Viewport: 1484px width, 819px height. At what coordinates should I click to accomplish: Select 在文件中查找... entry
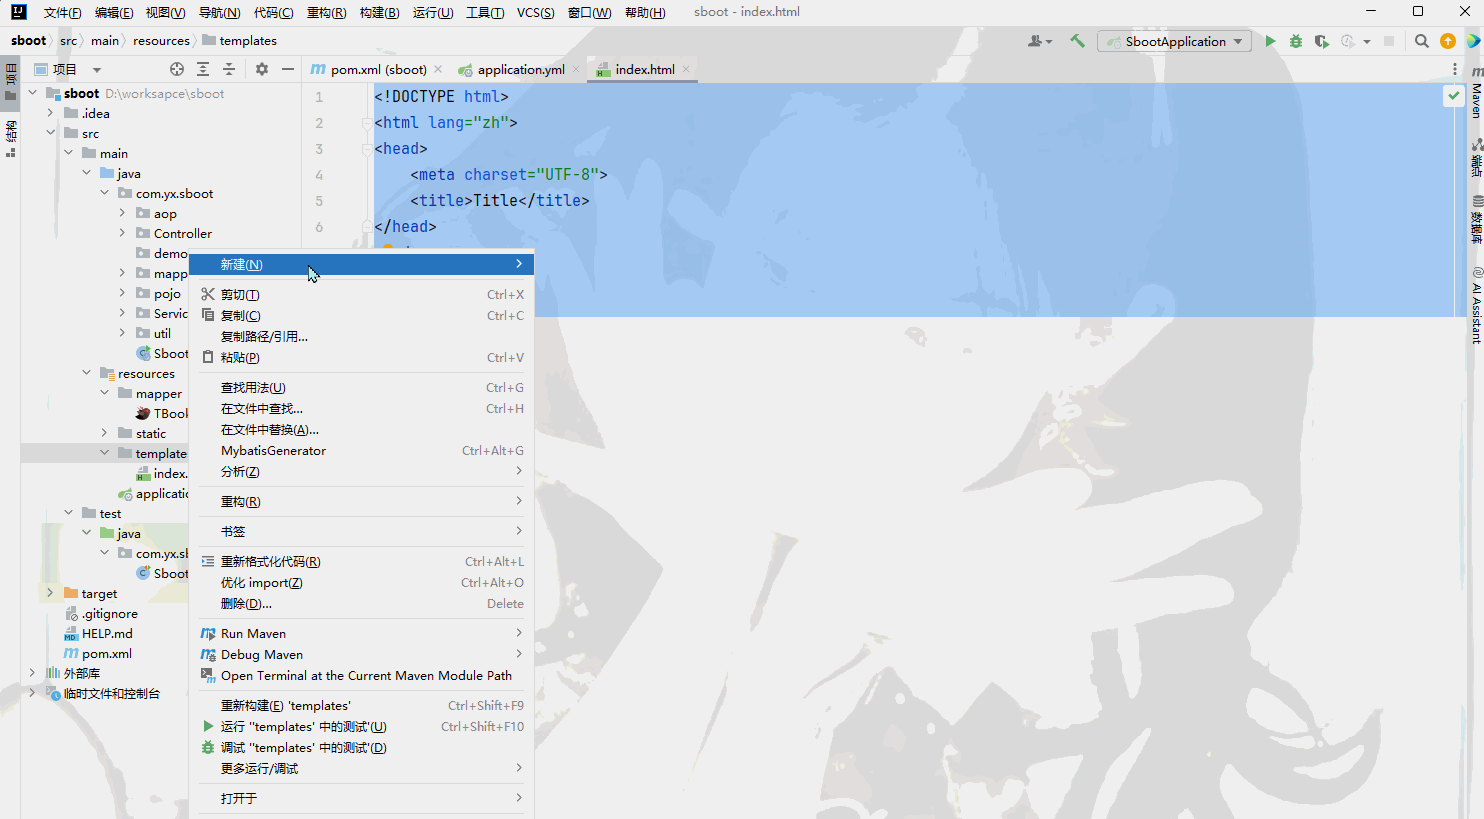coord(361,408)
